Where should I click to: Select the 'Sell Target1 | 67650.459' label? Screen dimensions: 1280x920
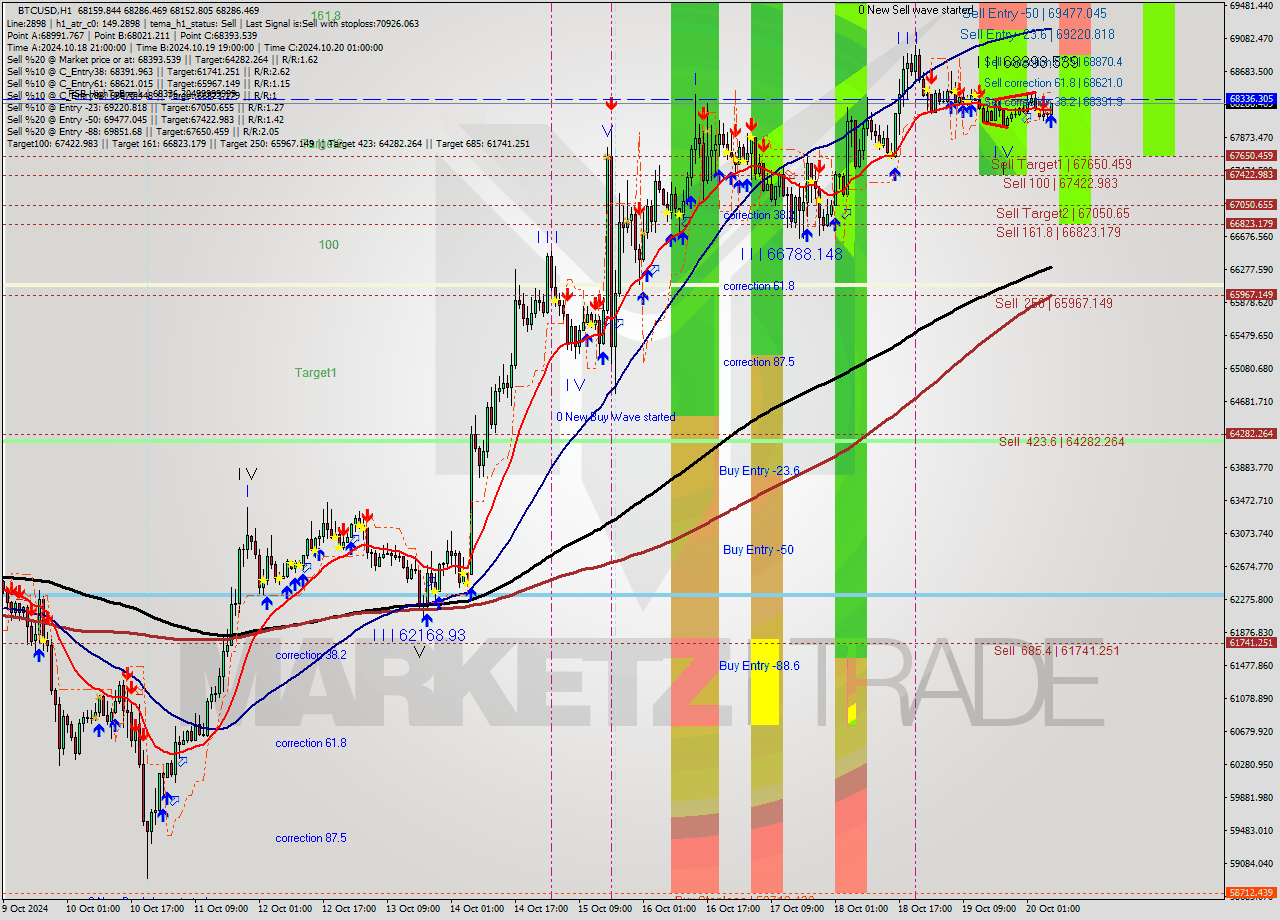click(x=1061, y=164)
